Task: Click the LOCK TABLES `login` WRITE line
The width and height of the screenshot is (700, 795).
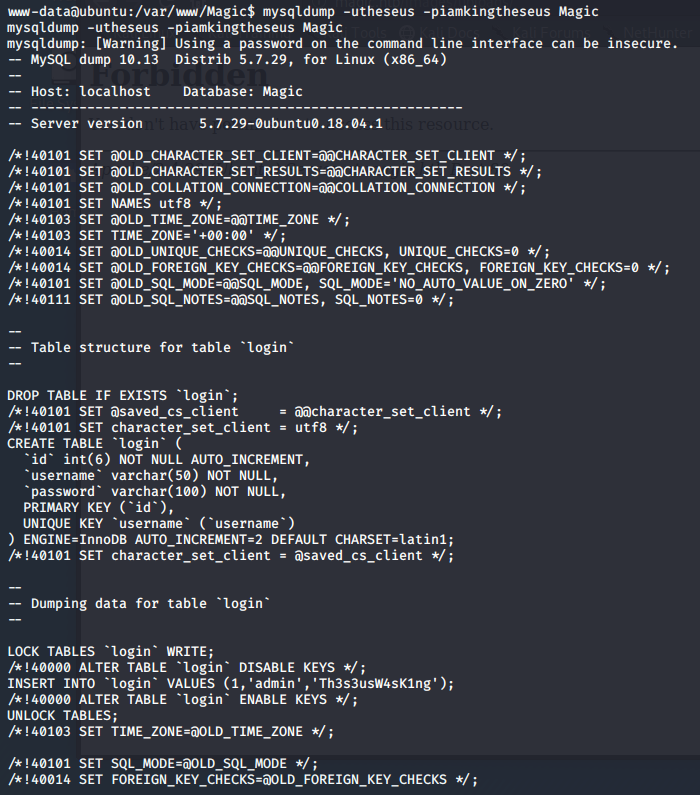Action: click(110, 652)
